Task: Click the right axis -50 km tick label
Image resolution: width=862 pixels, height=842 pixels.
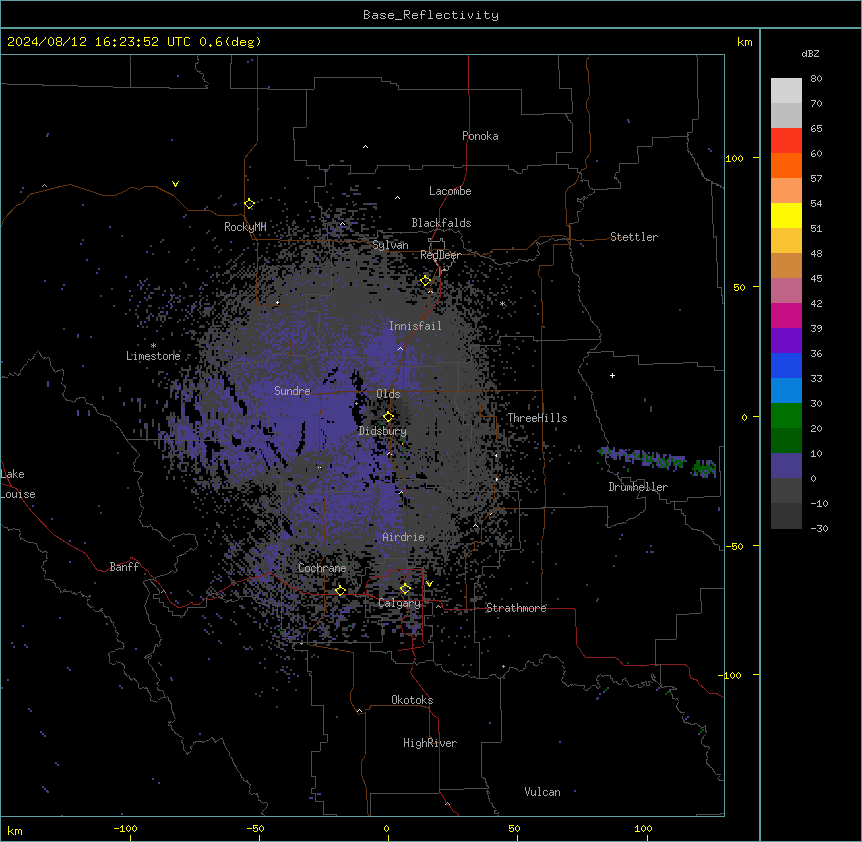Action: [x=735, y=546]
